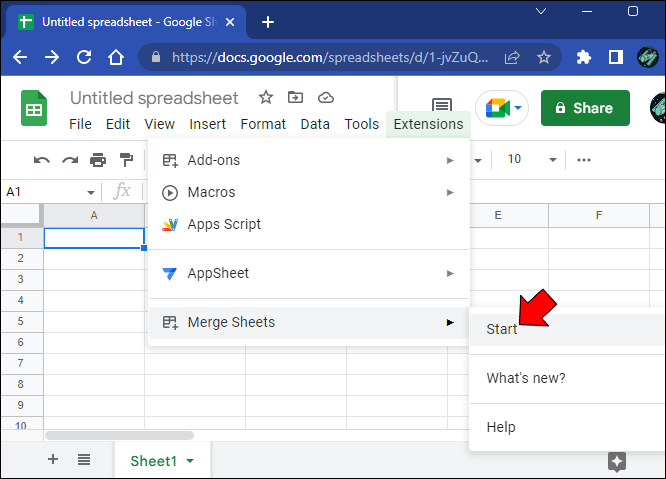Click the green Share button
The image size is (666, 479).
[x=585, y=108]
